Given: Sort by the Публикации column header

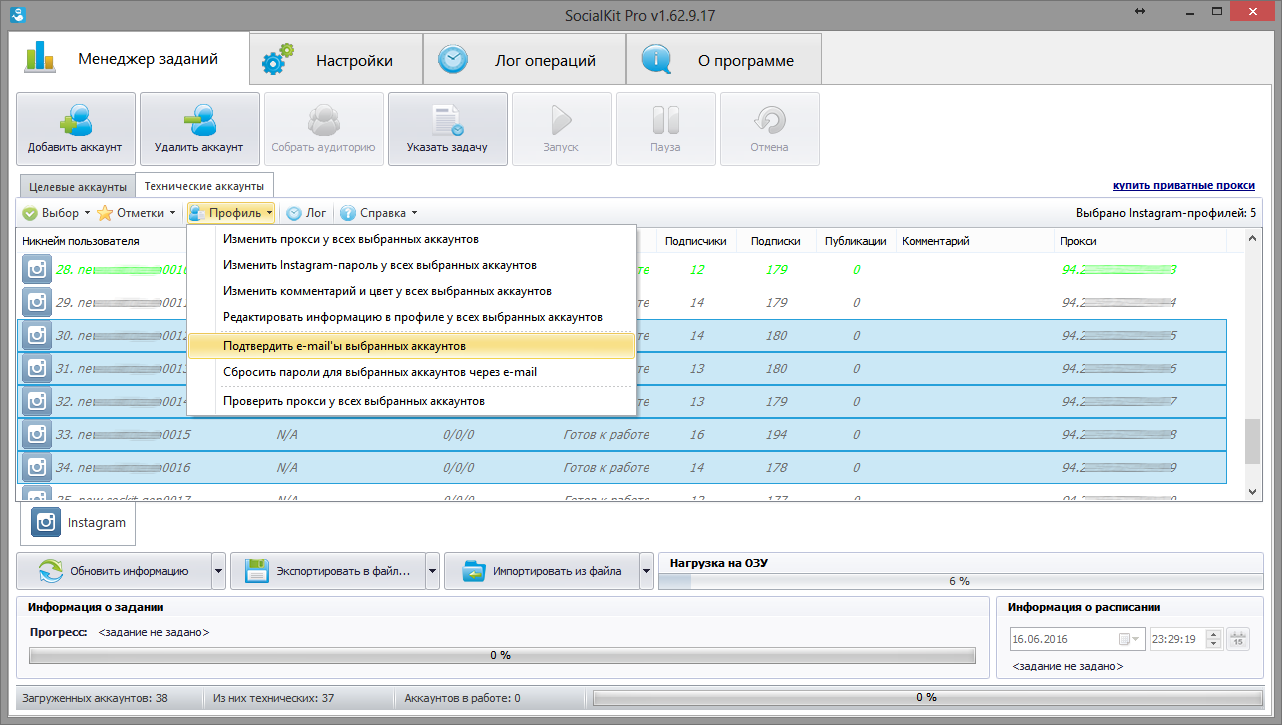Looking at the screenshot, I should point(855,241).
